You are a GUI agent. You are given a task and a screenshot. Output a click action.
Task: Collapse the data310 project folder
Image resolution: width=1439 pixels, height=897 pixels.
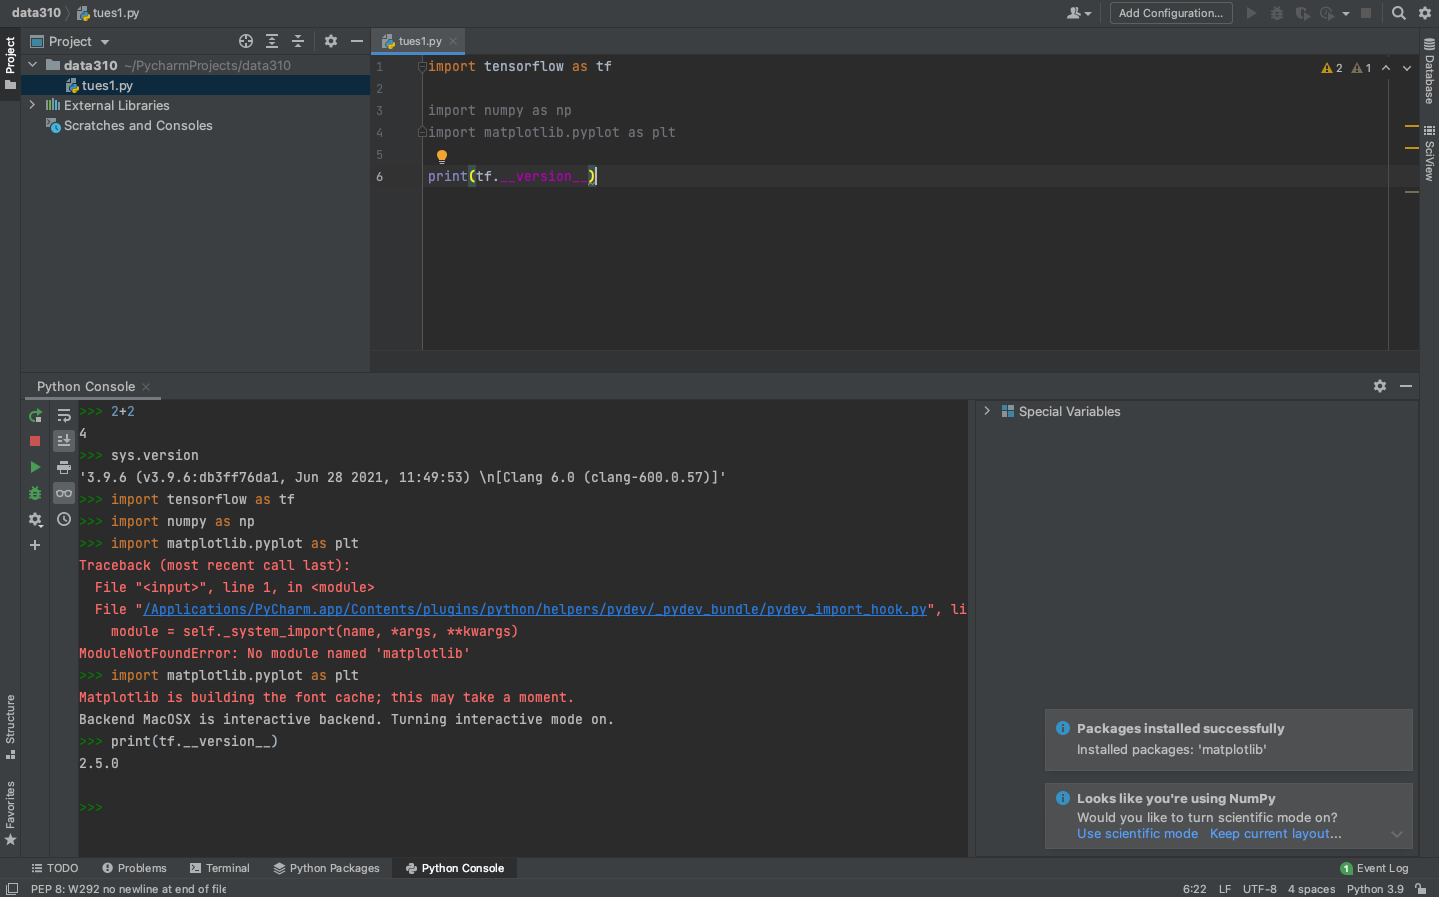(x=33, y=65)
